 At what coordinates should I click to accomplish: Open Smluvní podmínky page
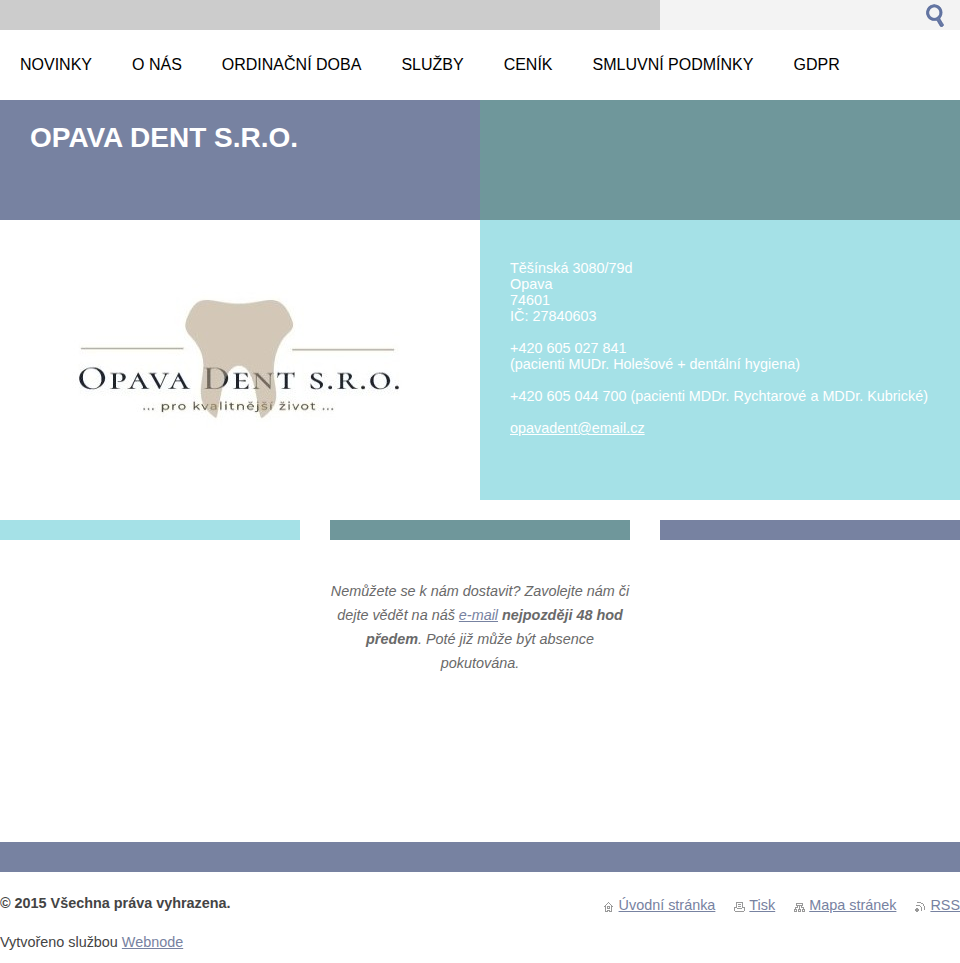673,64
